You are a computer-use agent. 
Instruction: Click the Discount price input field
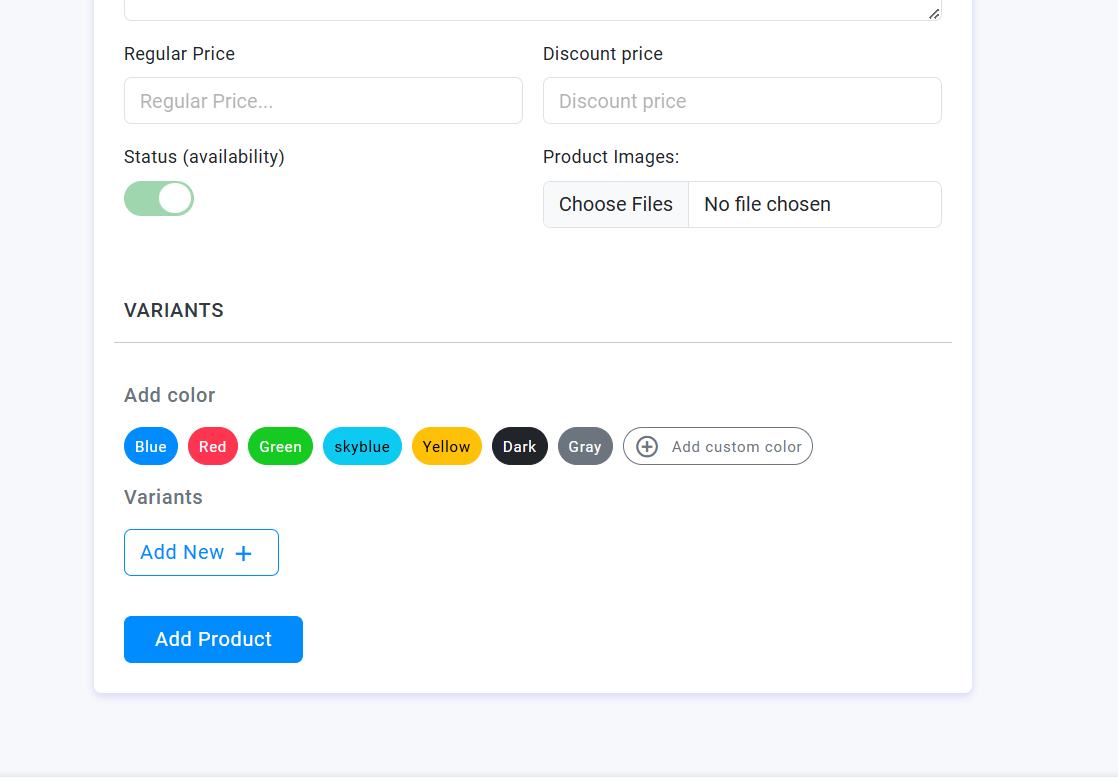point(742,101)
